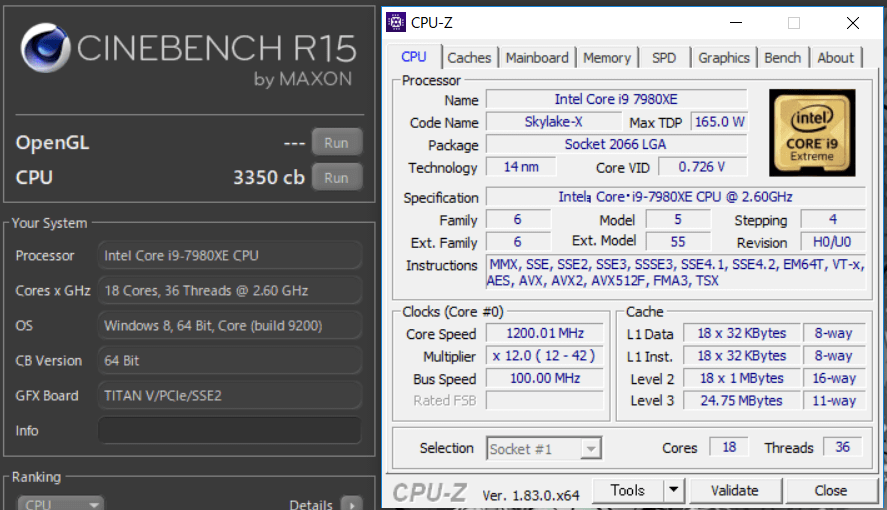Image resolution: width=887 pixels, height=510 pixels.
Task: Click the arrow icon next to Details
Action: tap(351, 503)
